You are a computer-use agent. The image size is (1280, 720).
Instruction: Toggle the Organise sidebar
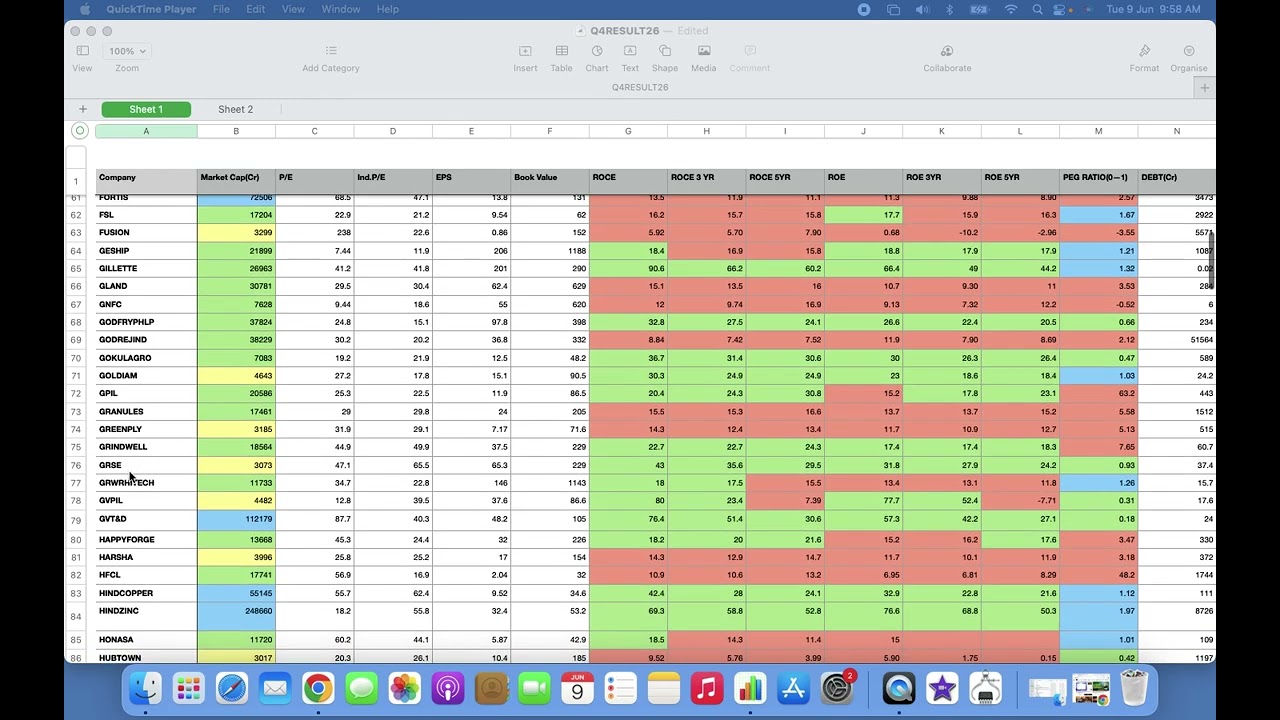1189,58
